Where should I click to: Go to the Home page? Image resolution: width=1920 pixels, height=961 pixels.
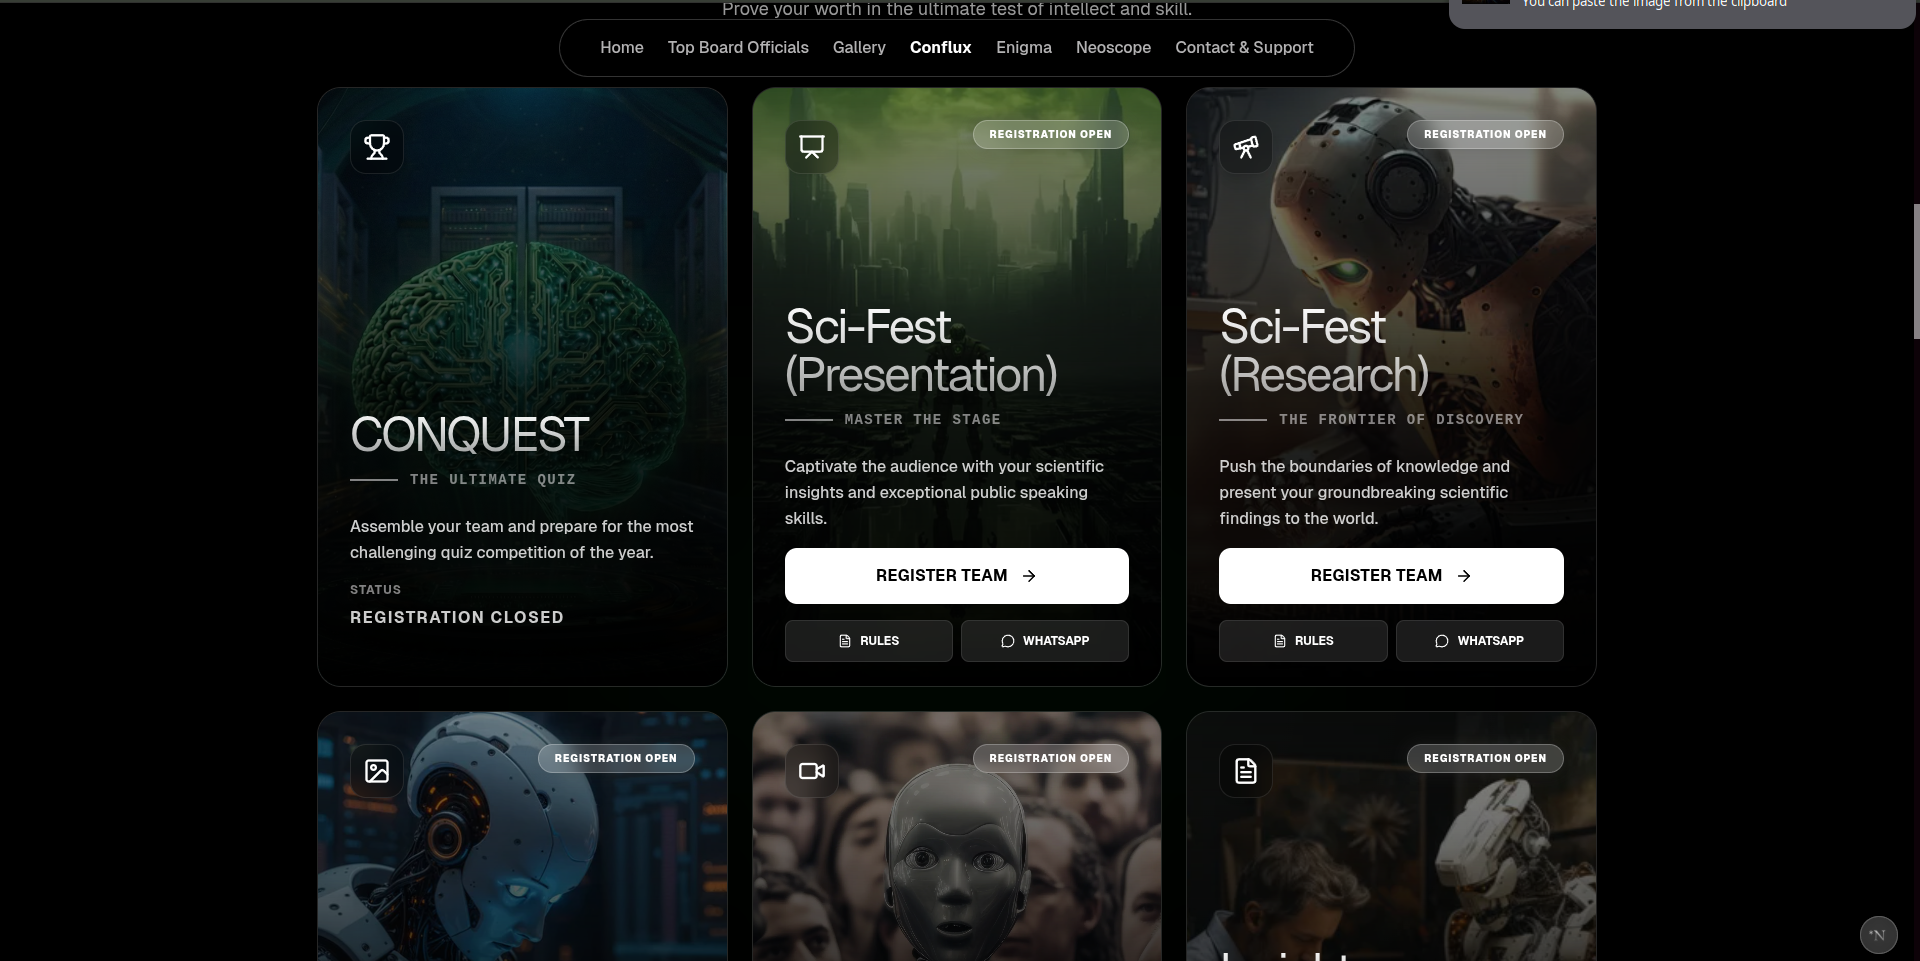[621, 47]
